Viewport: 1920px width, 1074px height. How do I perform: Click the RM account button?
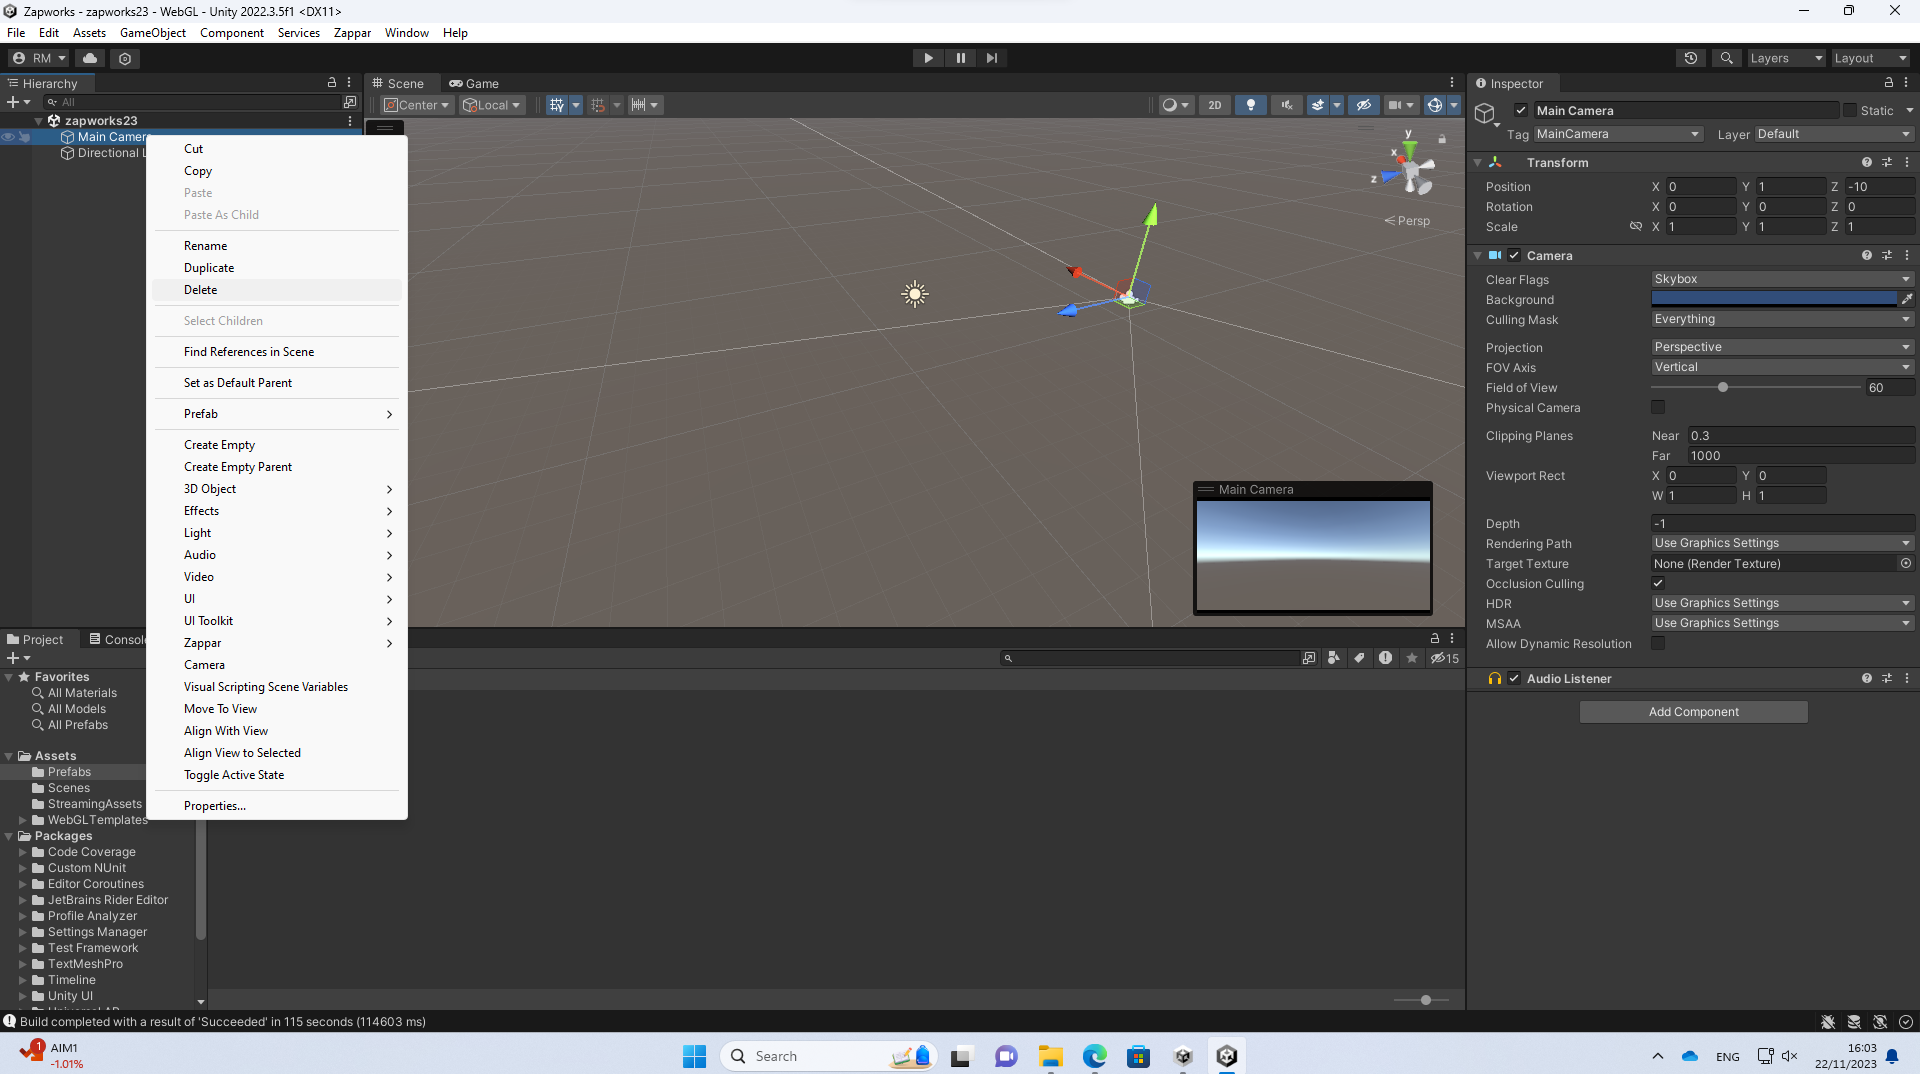38,58
